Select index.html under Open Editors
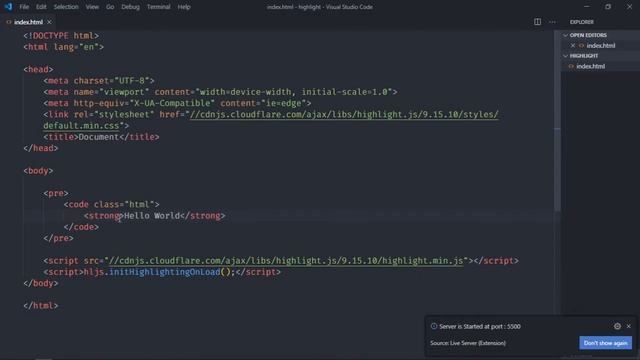The height and width of the screenshot is (360, 640). point(600,46)
